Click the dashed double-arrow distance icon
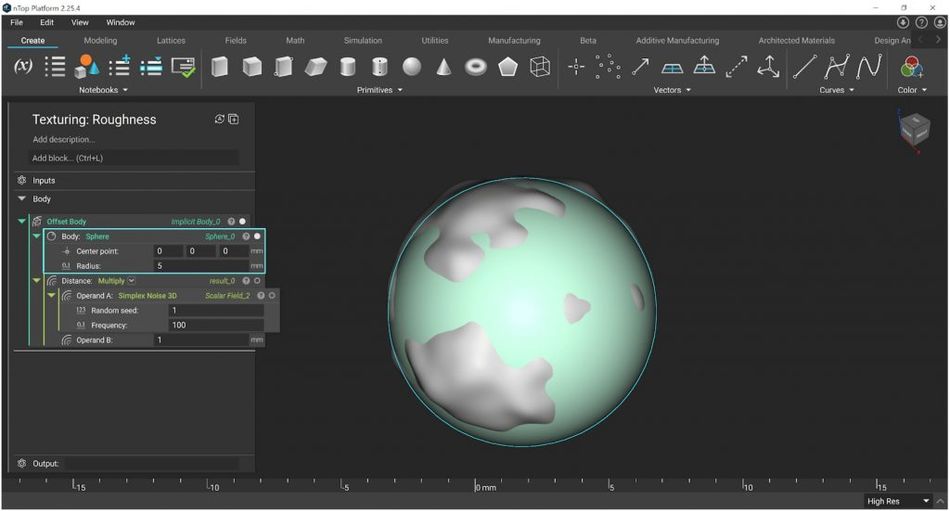Viewport: 950px width, 511px height. 736,67
